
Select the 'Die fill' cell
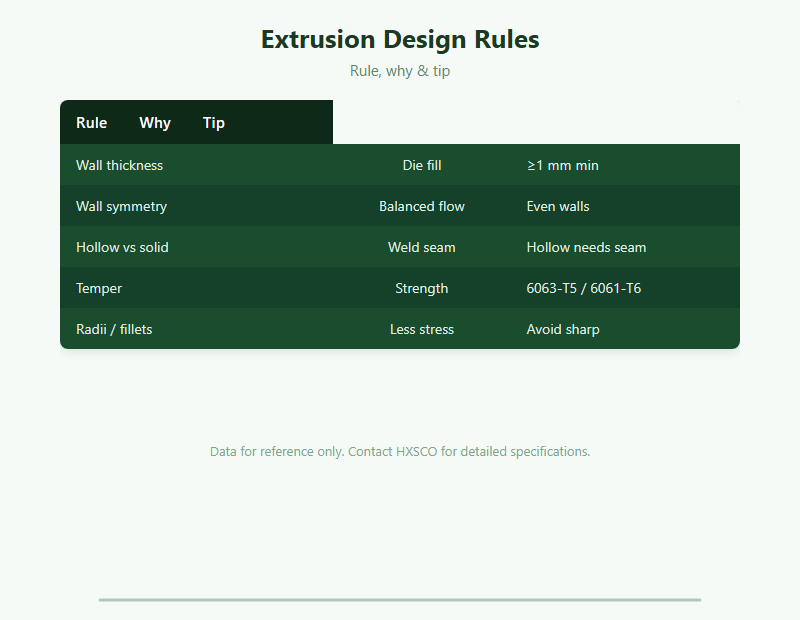click(422, 165)
